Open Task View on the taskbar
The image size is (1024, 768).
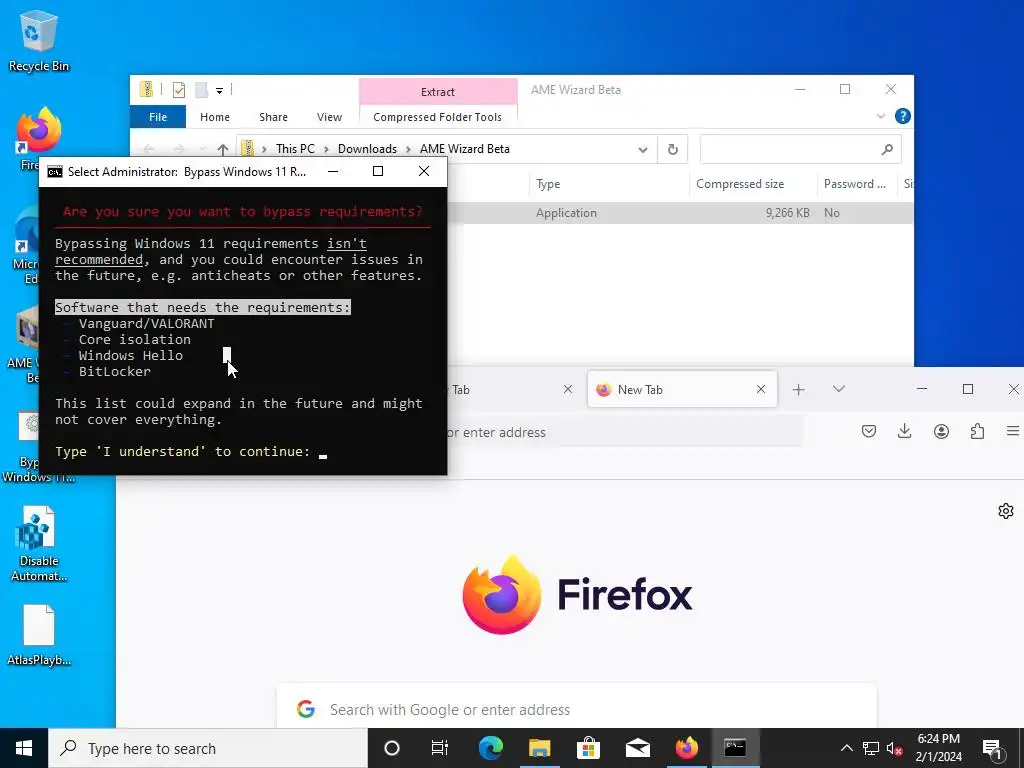440,748
